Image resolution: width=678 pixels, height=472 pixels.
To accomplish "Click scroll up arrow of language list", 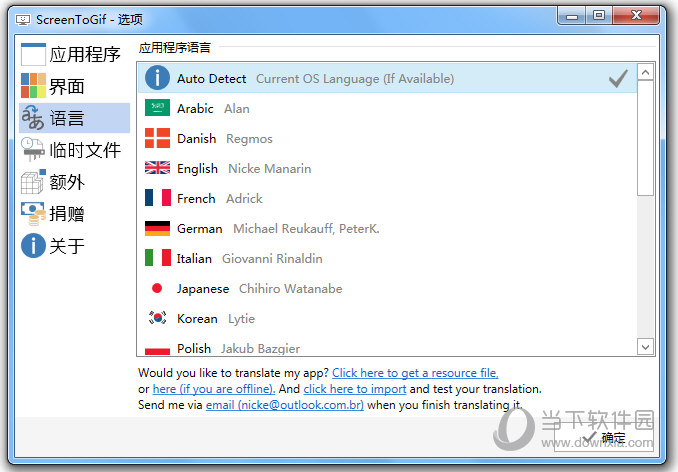I will click(x=646, y=72).
